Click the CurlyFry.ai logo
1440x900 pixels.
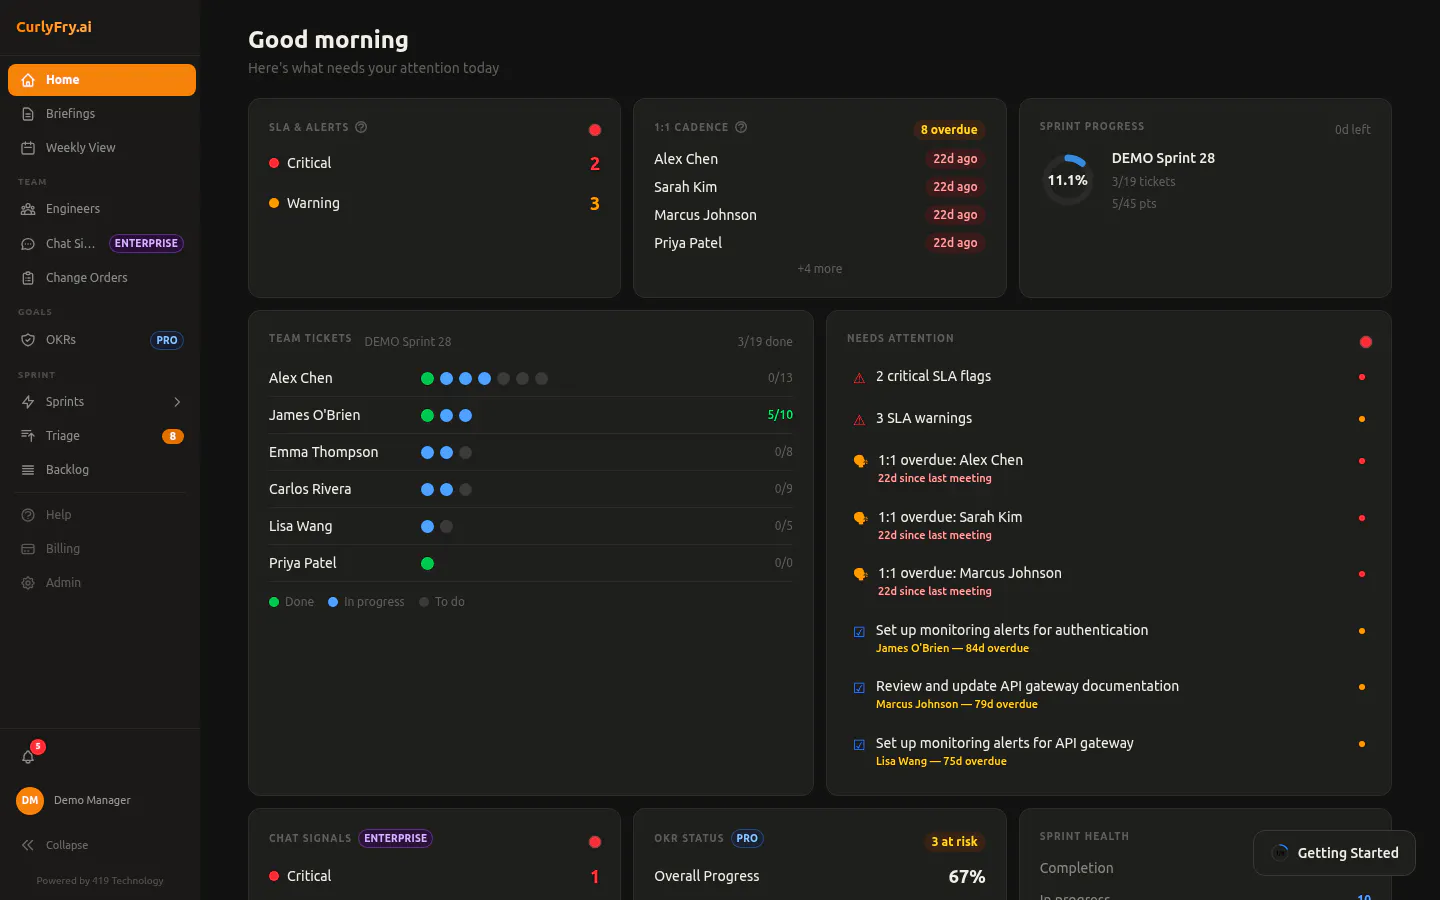tap(54, 27)
